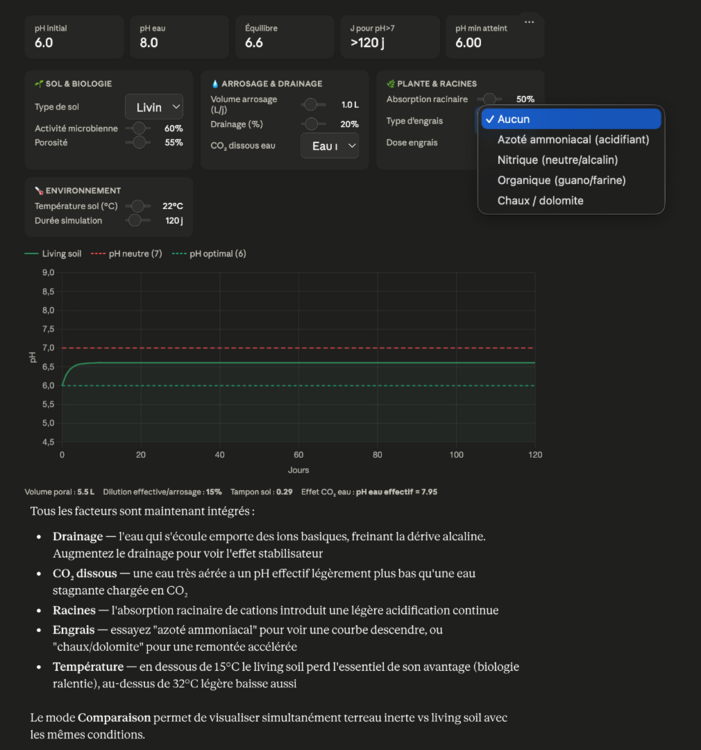
Task: Click the Tampon sol 0.29 stat
Action: pyautogui.click(x=261, y=492)
